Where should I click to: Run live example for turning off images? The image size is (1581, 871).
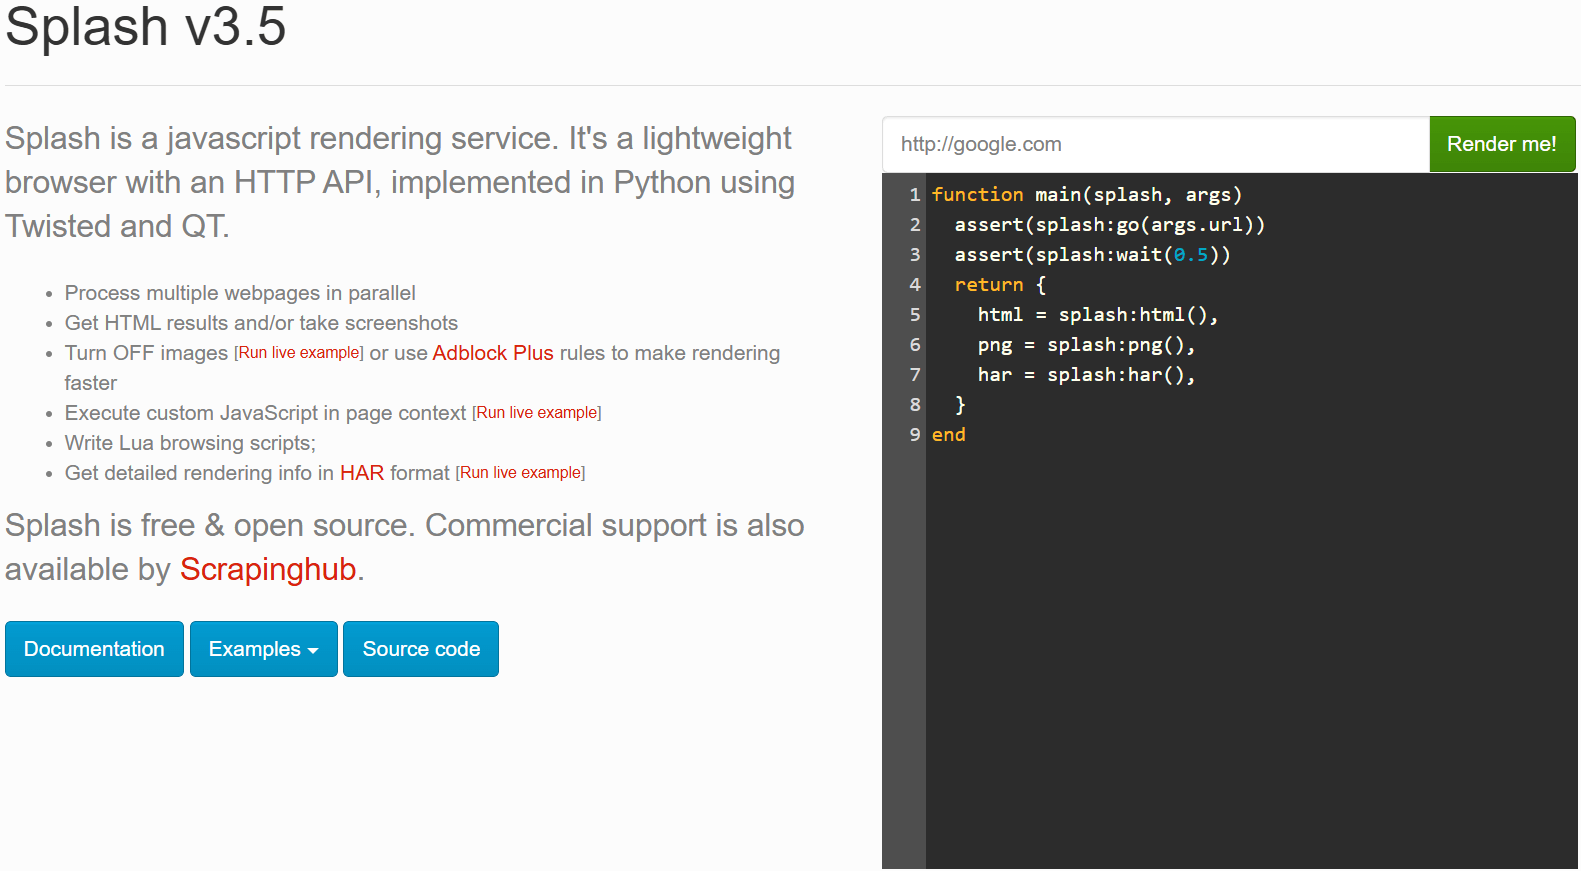(299, 353)
